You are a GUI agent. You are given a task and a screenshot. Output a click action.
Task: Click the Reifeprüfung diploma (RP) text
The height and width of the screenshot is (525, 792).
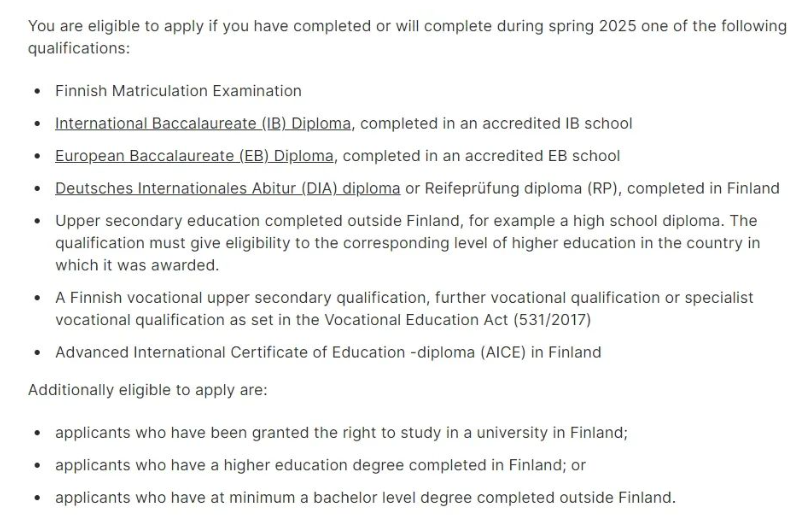pyautogui.click(x=523, y=188)
